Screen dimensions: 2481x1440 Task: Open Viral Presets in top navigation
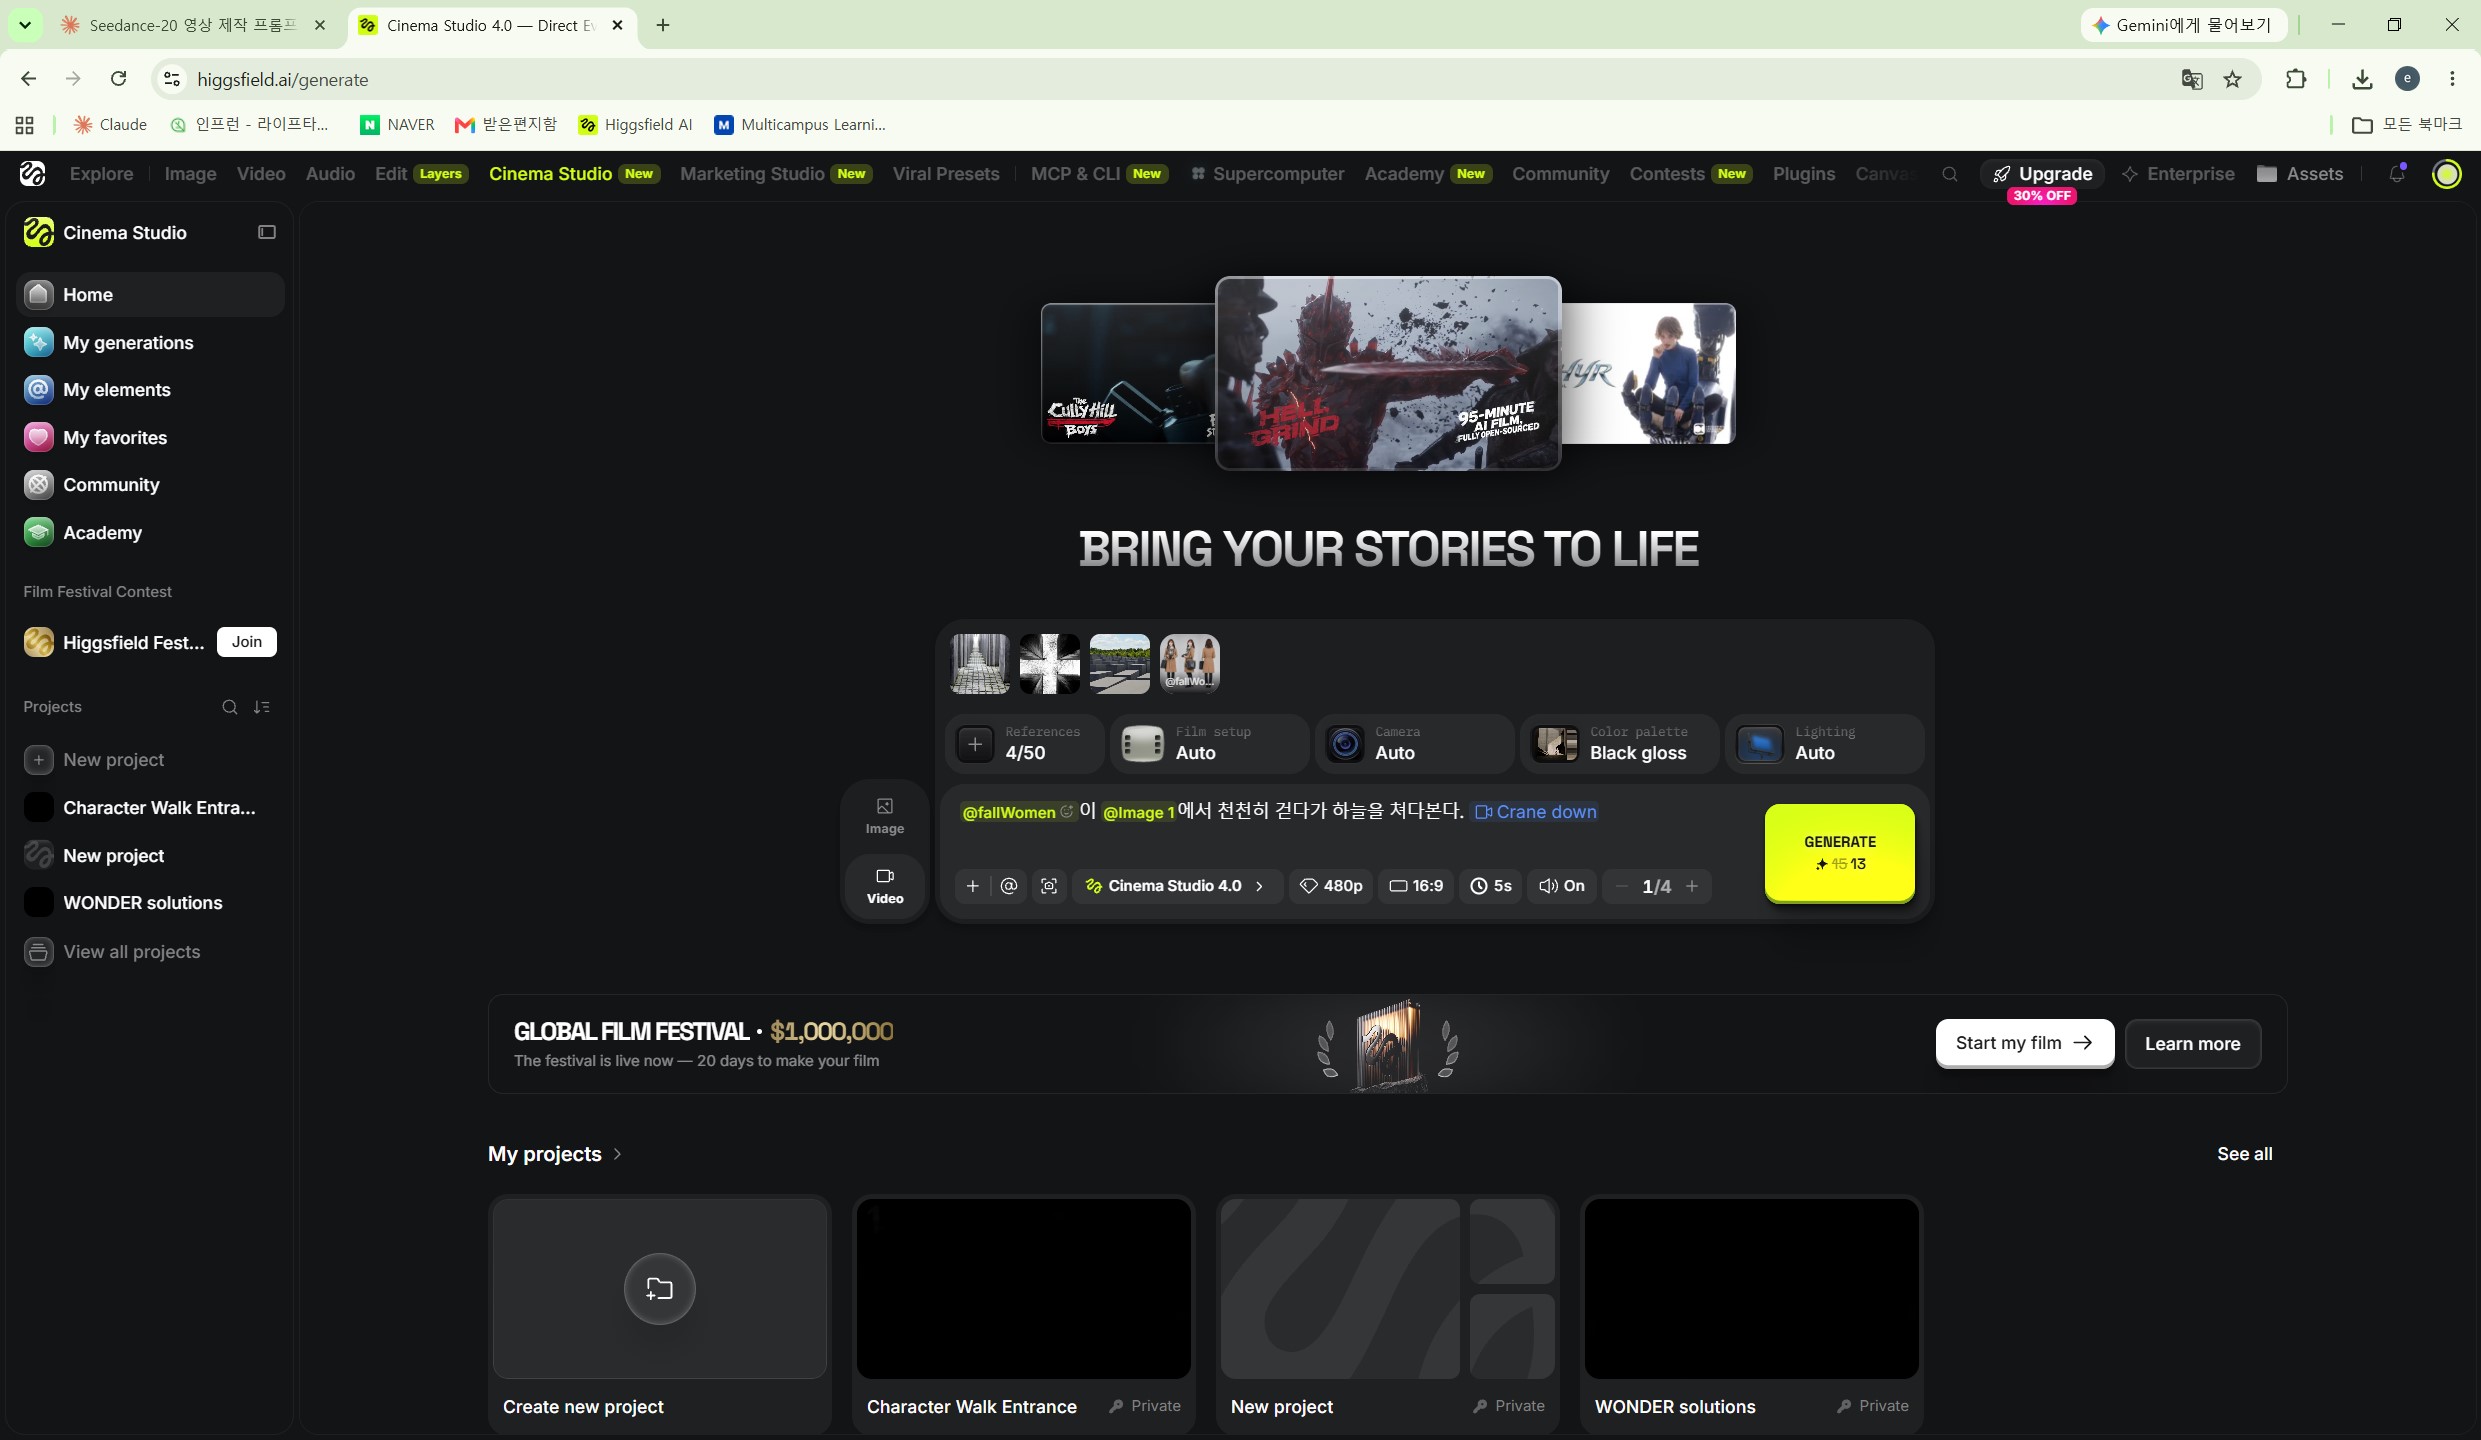[946, 174]
